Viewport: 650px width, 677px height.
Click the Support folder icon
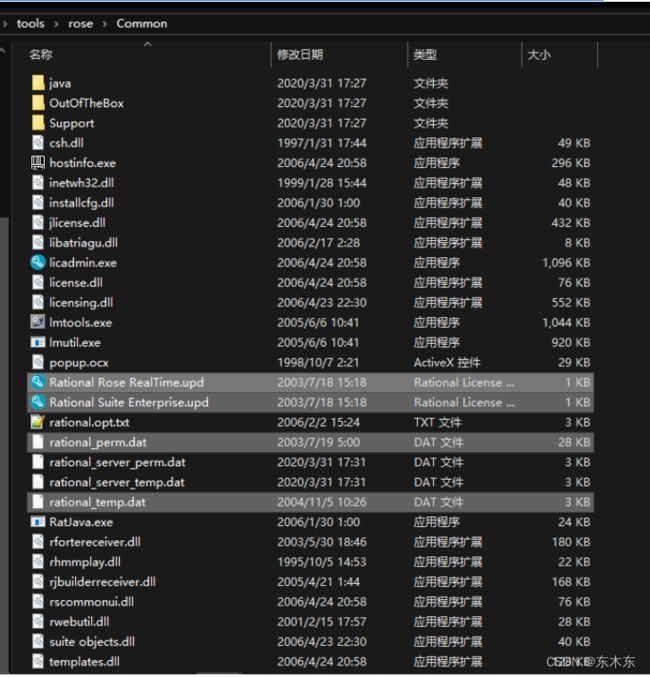pyautogui.click(x=38, y=123)
